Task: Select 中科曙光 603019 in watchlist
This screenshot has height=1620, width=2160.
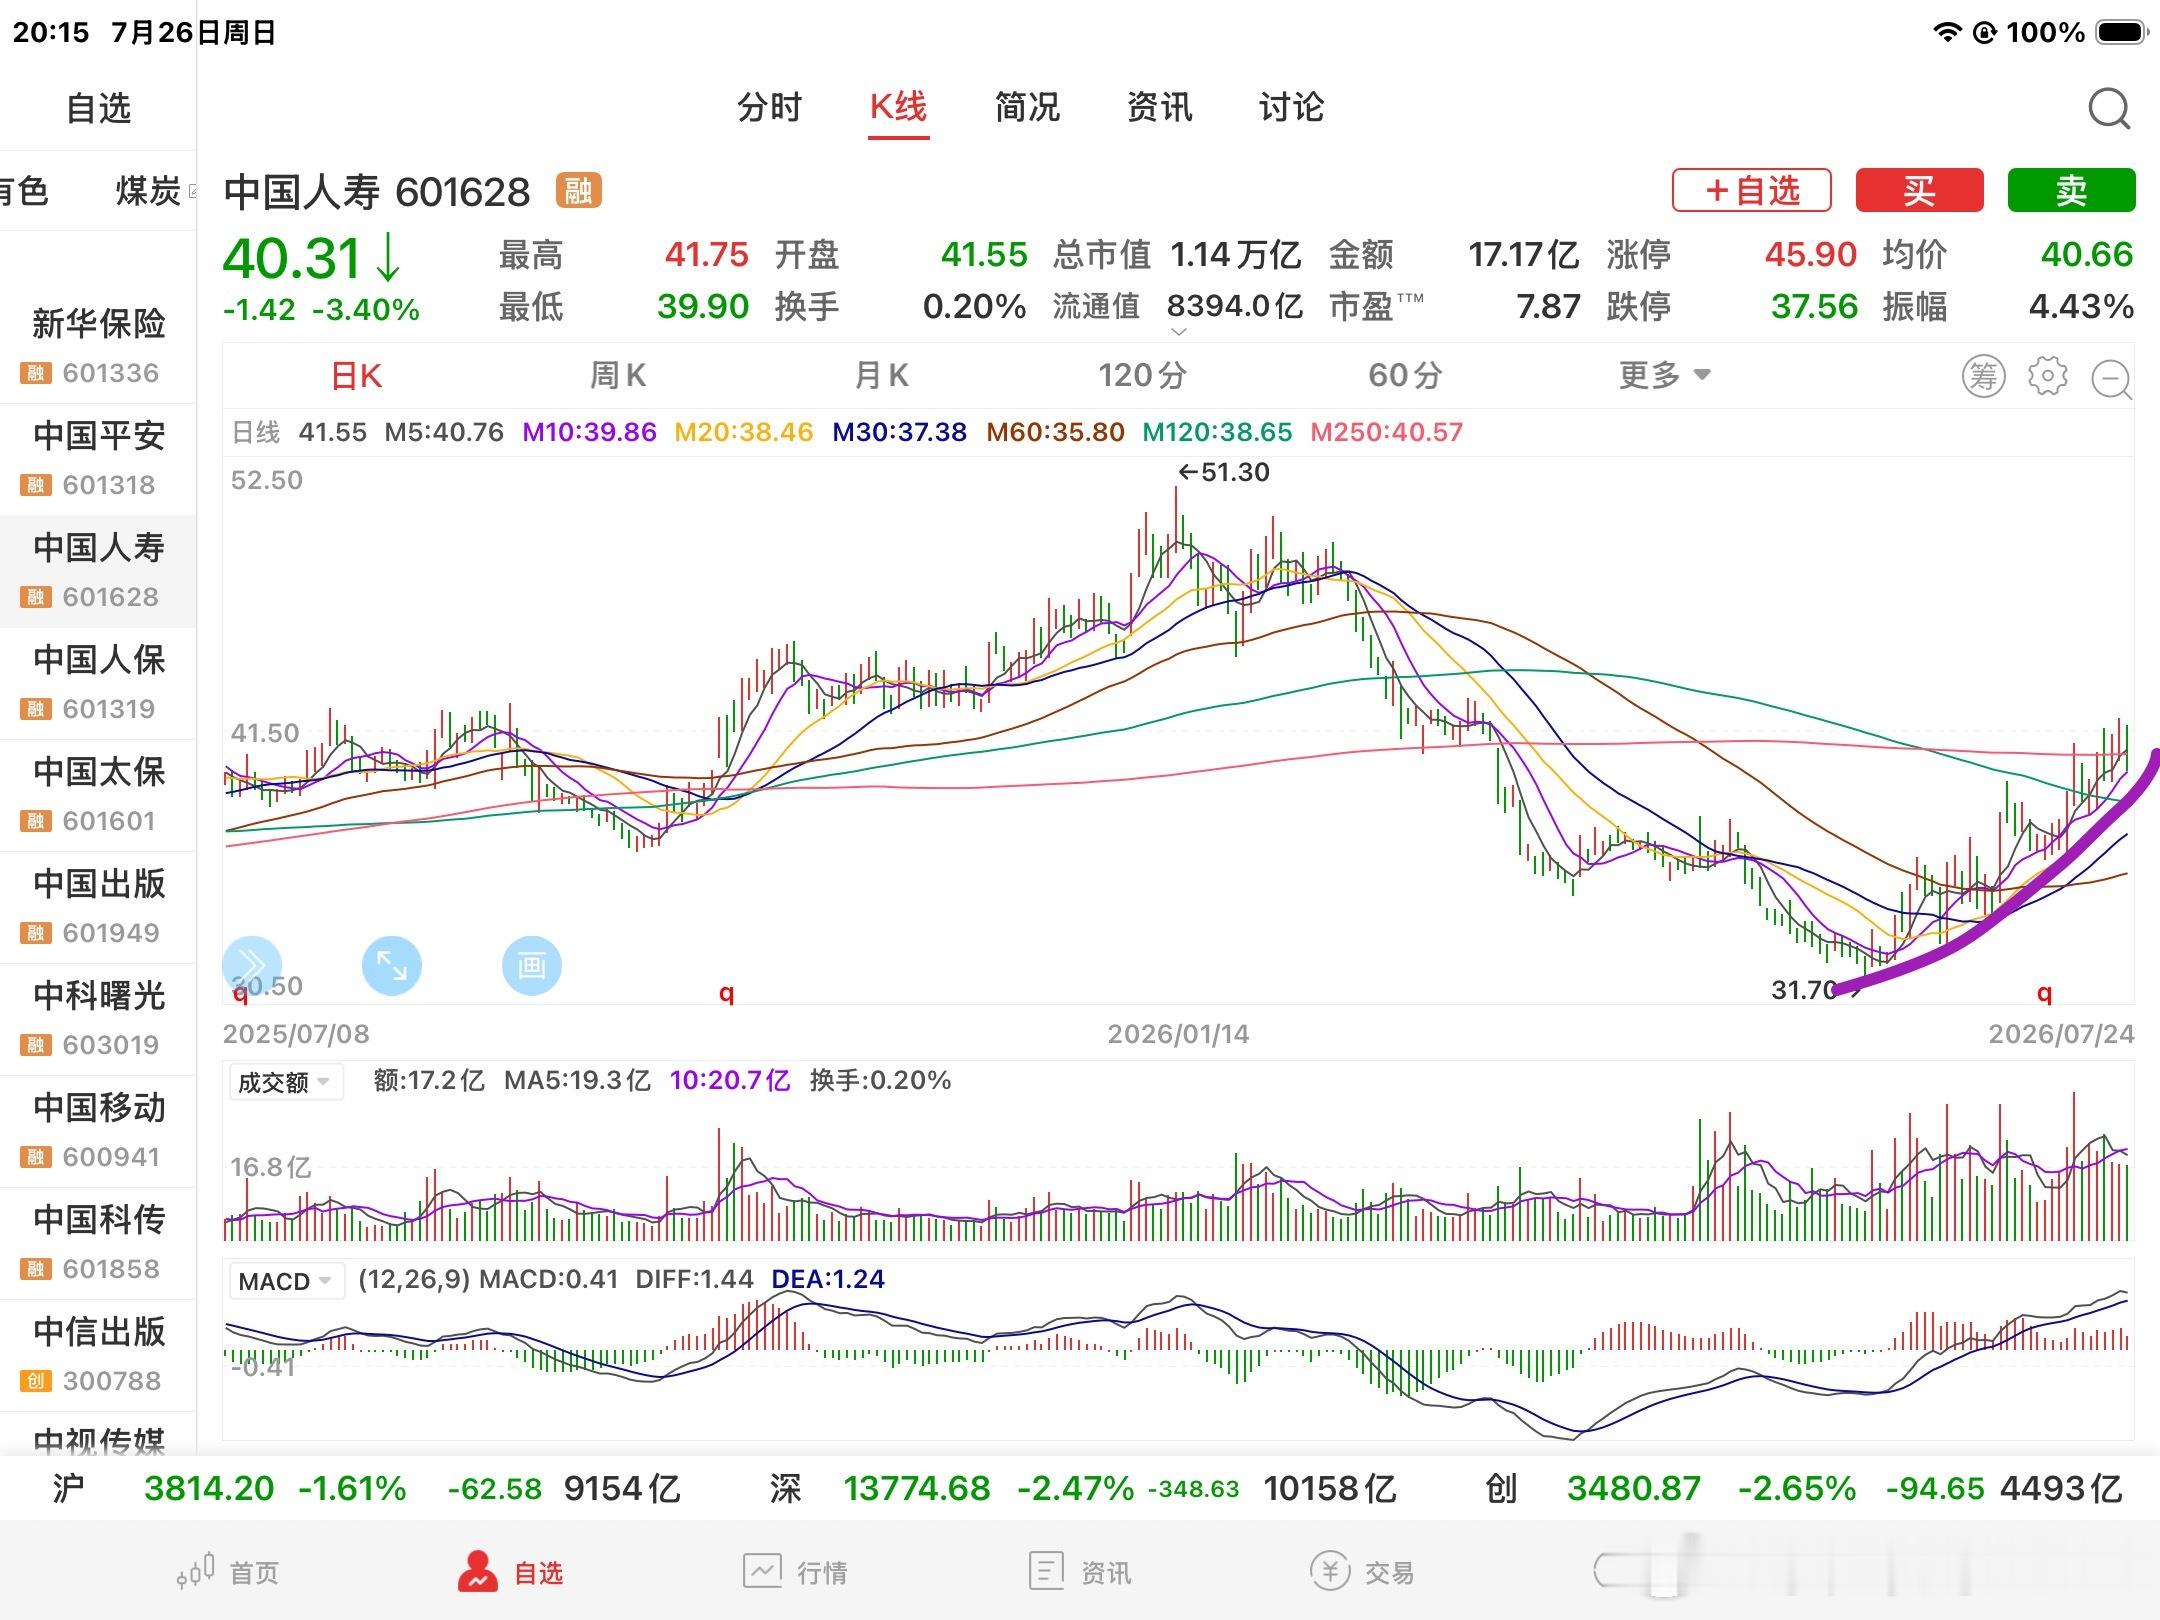Action: (x=98, y=1019)
